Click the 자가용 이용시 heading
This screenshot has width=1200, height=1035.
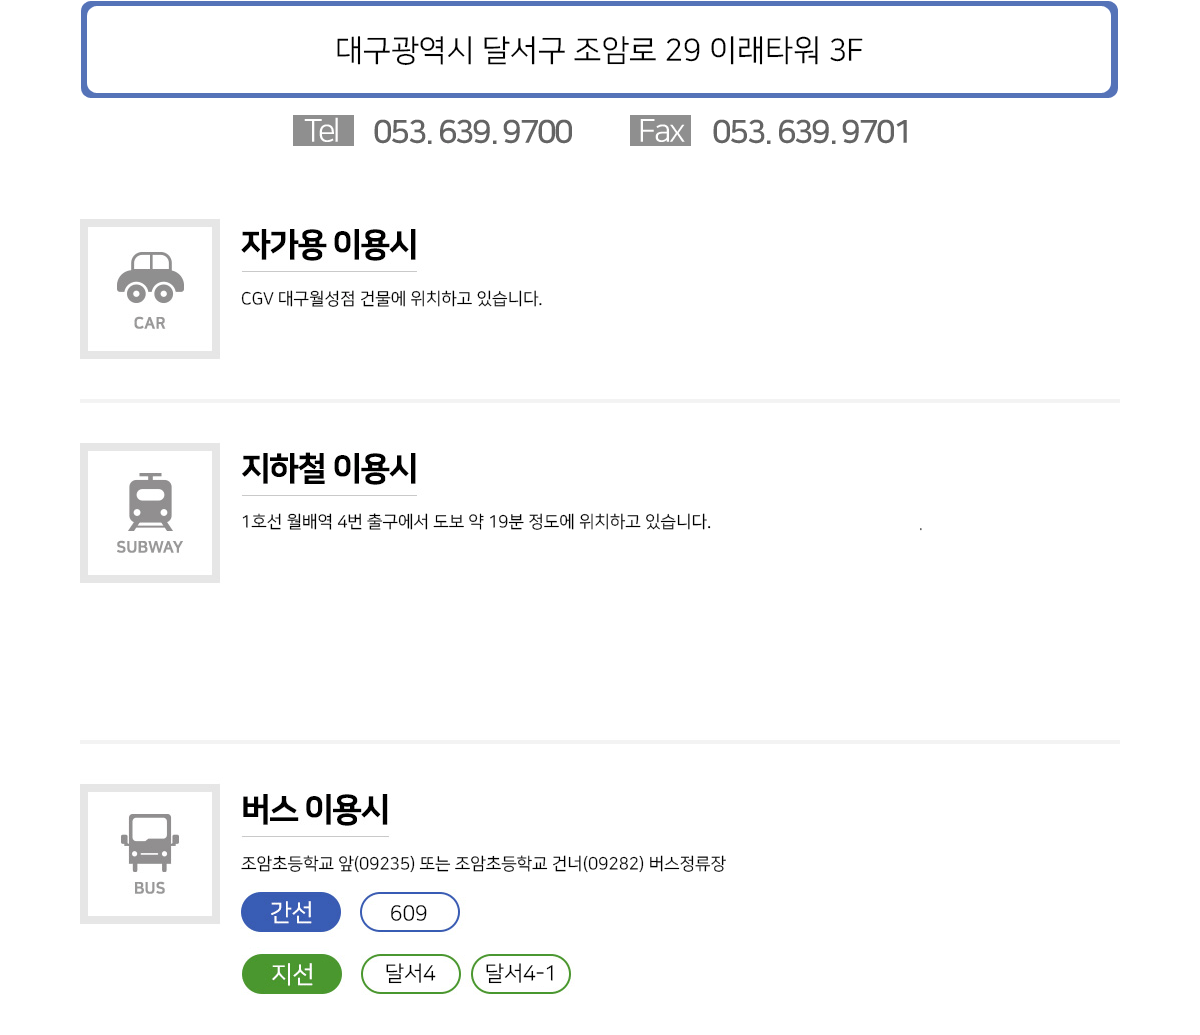329,244
